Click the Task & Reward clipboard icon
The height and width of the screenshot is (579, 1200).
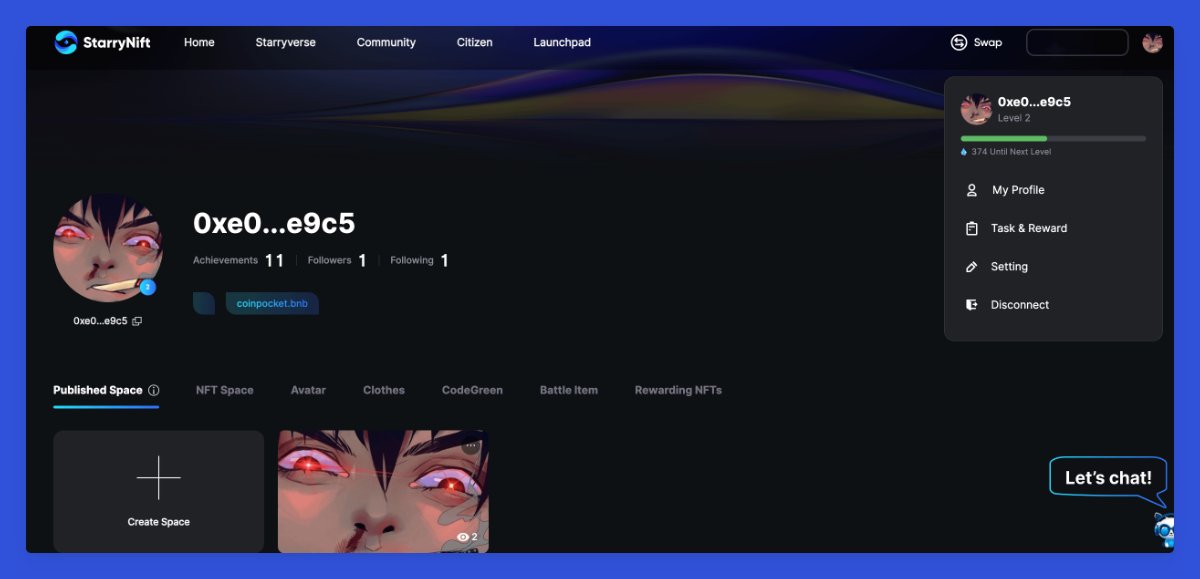[x=971, y=228]
